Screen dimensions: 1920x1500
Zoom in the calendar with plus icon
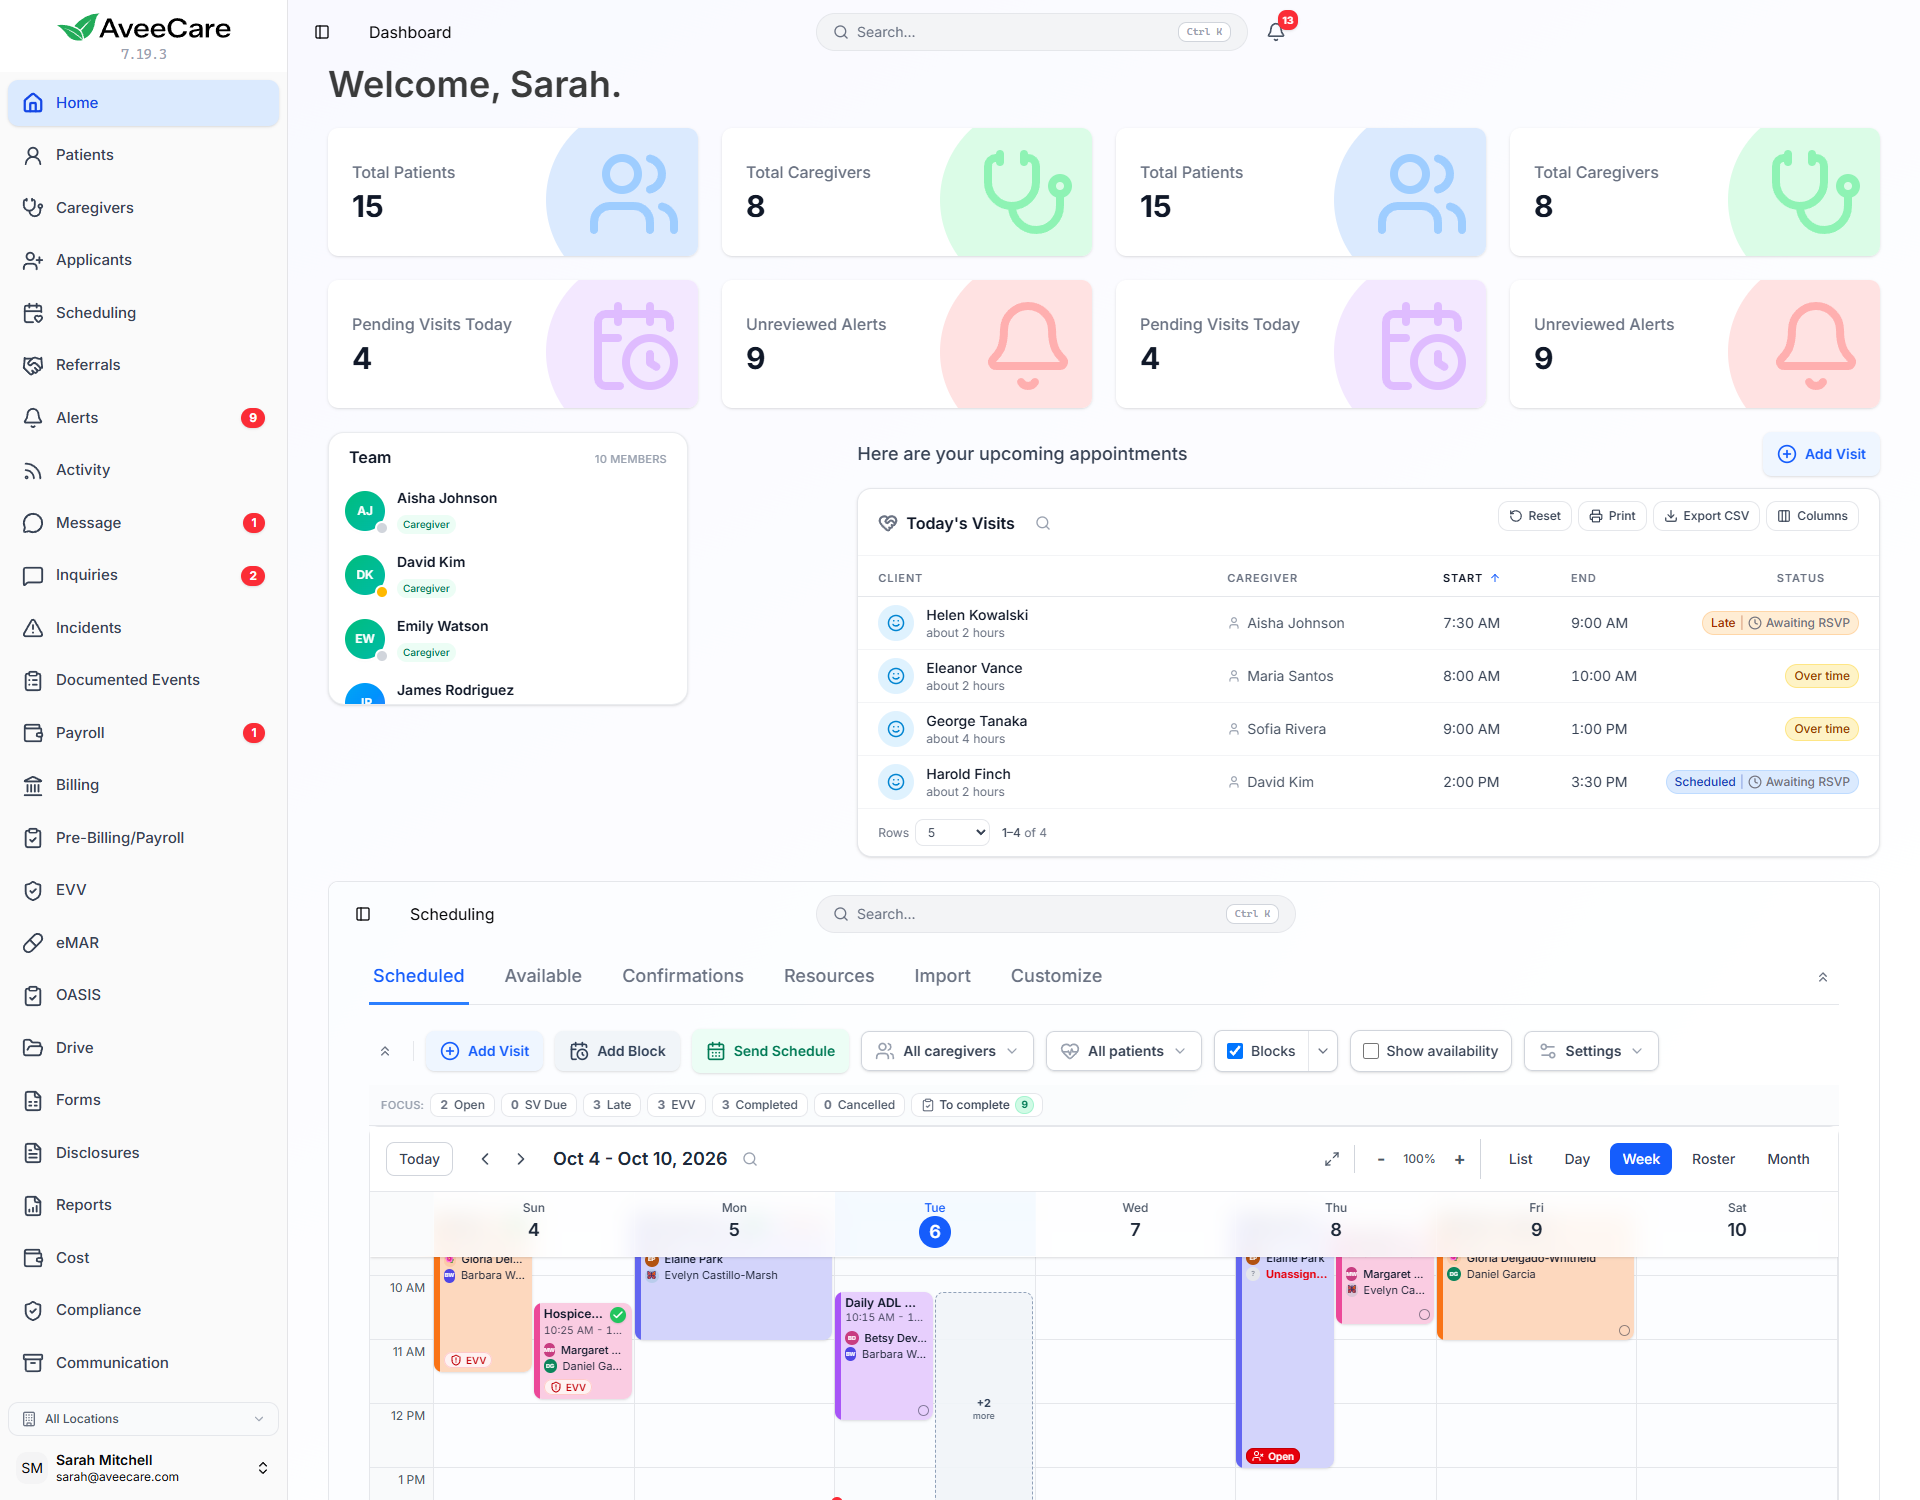1460,1159
